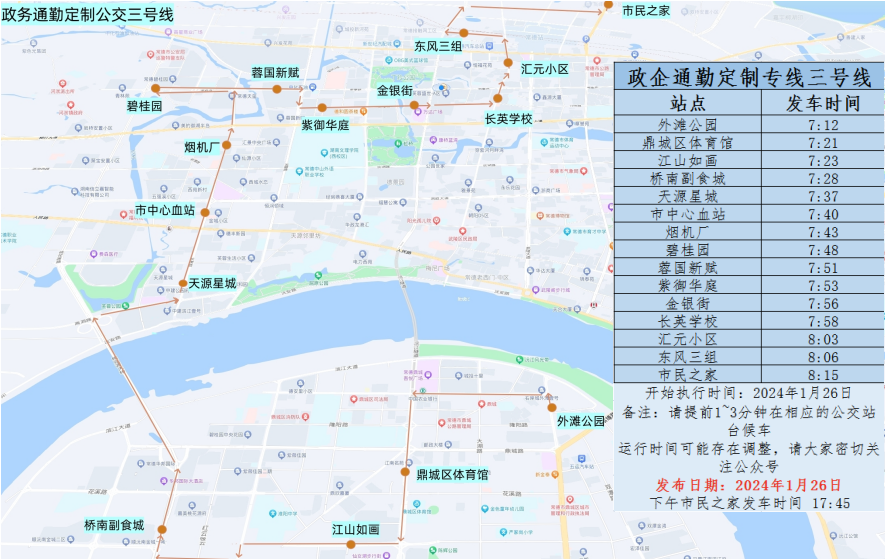Click the orange stop marker at 碧桂园
The width and height of the screenshot is (887, 559).
click(x=155, y=88)
